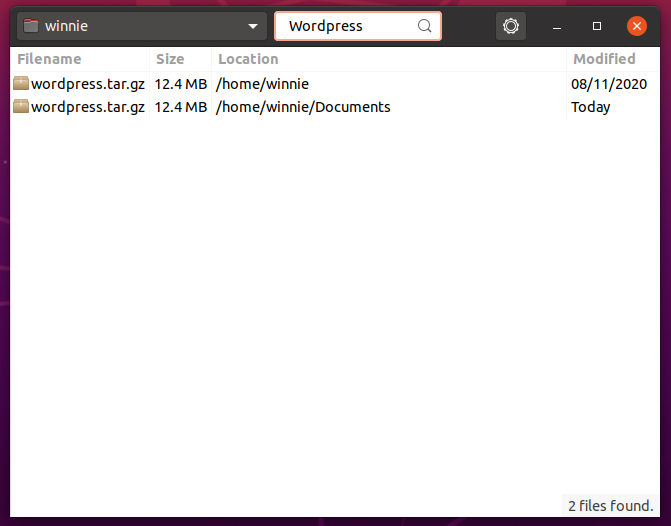Focus the Wordpress search field
Screen dimensions: 671x526
(x=358, y=26)
